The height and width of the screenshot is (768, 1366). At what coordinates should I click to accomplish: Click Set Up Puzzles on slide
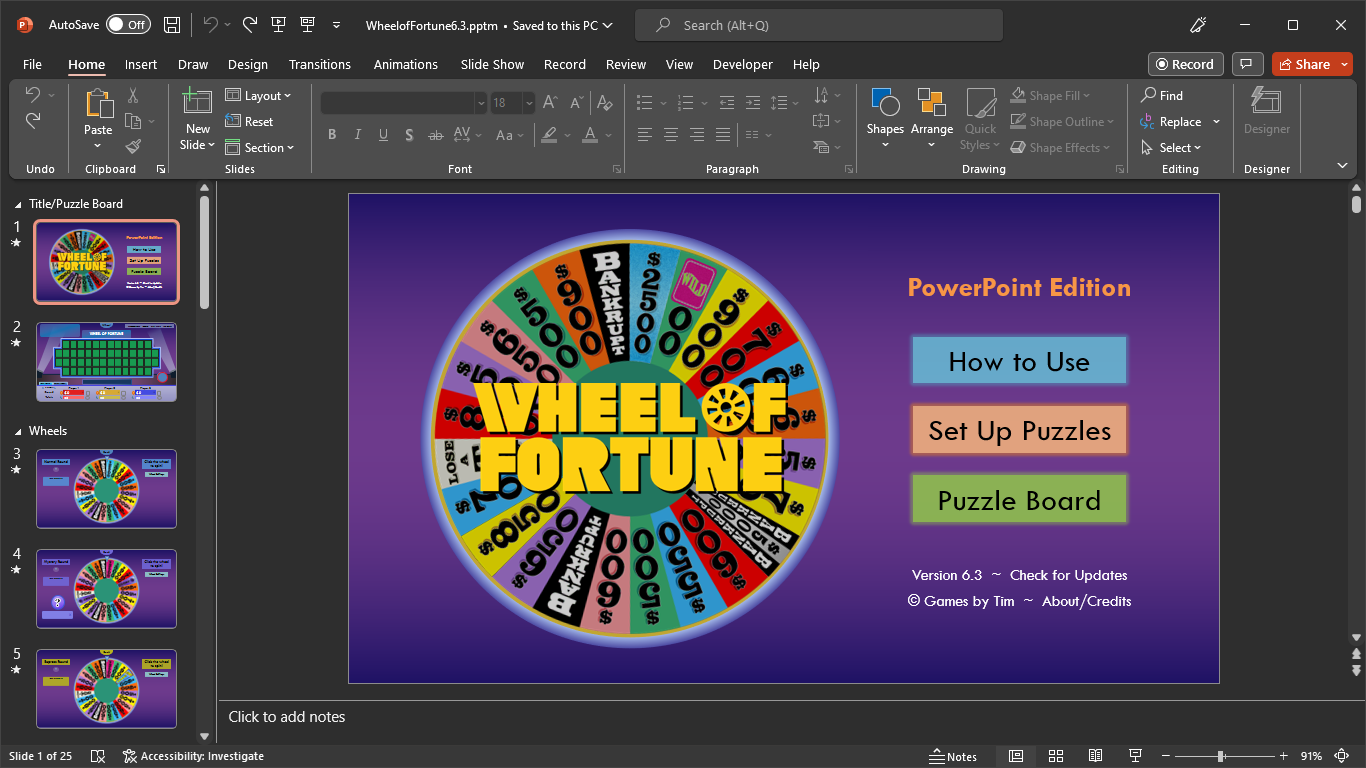(x=1019, y=430)
